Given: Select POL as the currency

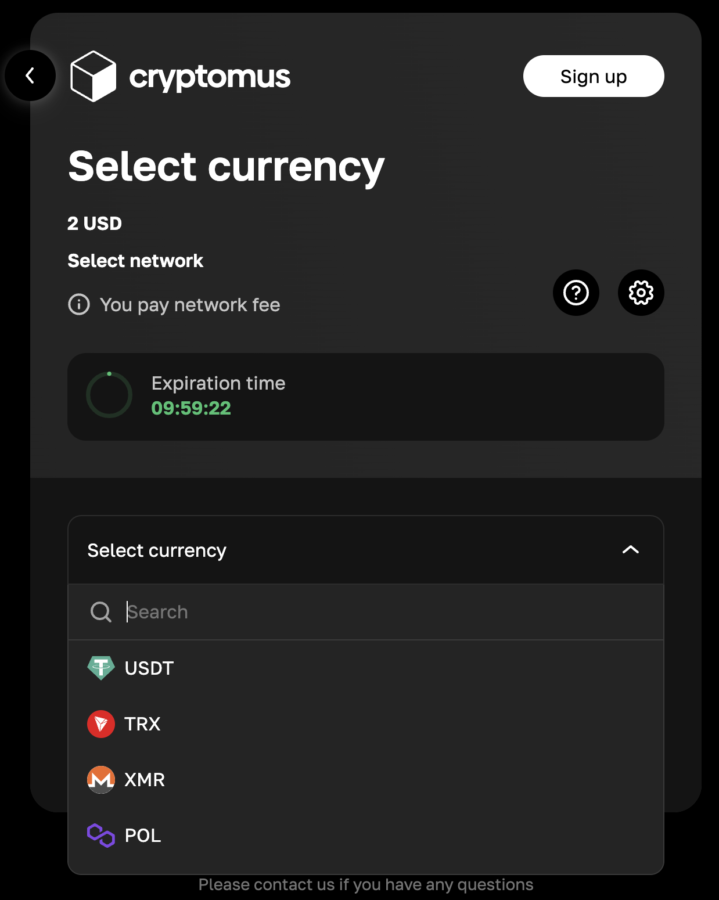Looking at the screenshot, I should pos(143,836).
